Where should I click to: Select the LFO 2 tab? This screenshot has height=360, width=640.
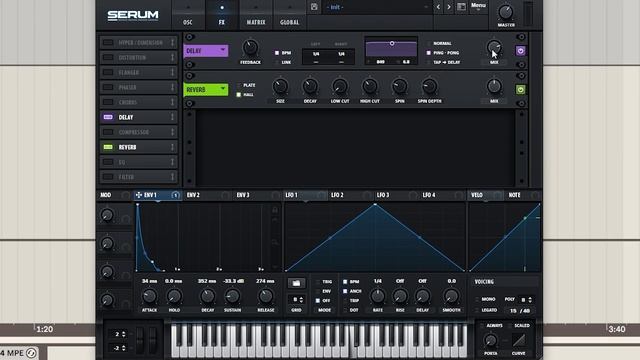coord(351,195)
